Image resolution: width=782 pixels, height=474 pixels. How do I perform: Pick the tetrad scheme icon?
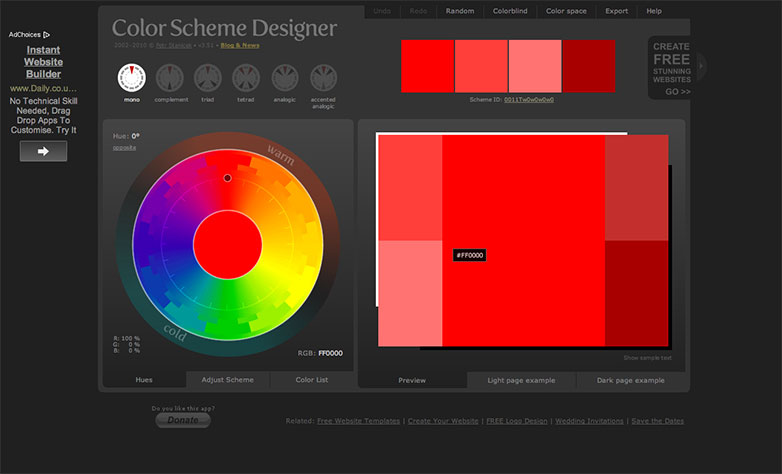coord(246,78)
